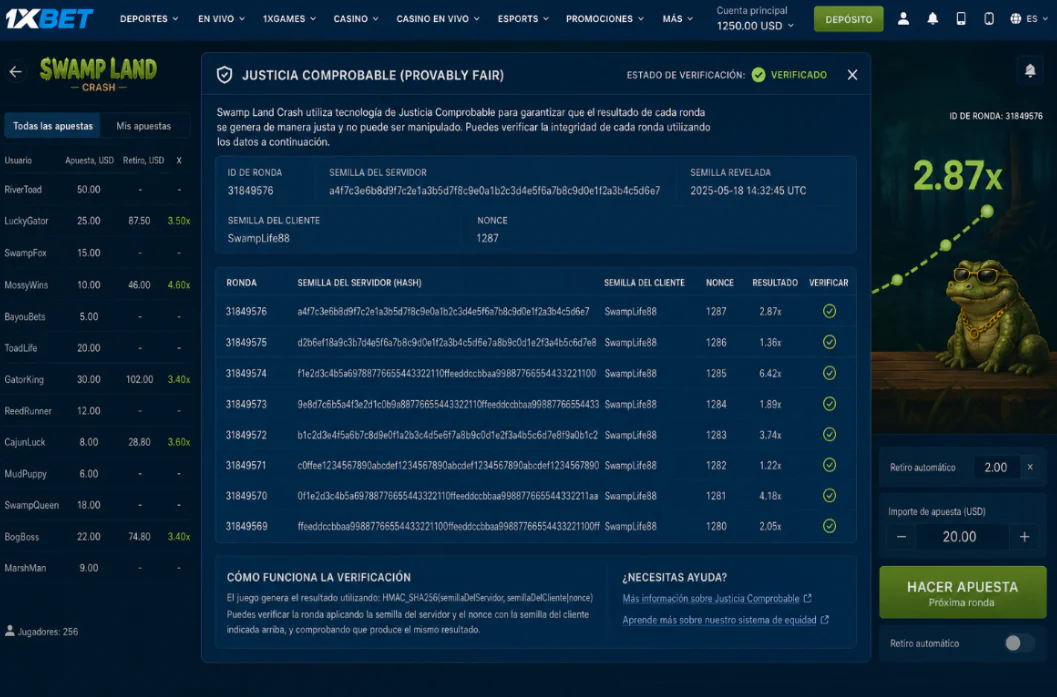Viewport: 1057px width, 697px height.
Task: Click the game bell icon above round ID
Action: coord(1030,70)
